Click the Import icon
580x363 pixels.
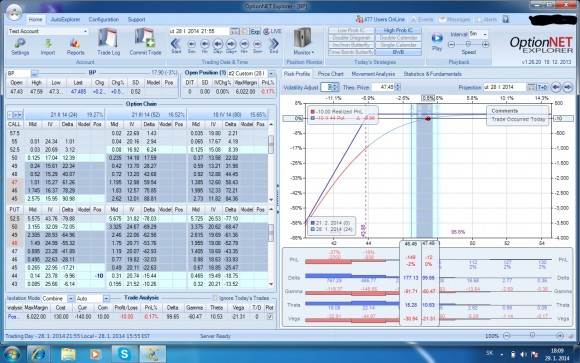pyautogui.click(x=48, y=47)
